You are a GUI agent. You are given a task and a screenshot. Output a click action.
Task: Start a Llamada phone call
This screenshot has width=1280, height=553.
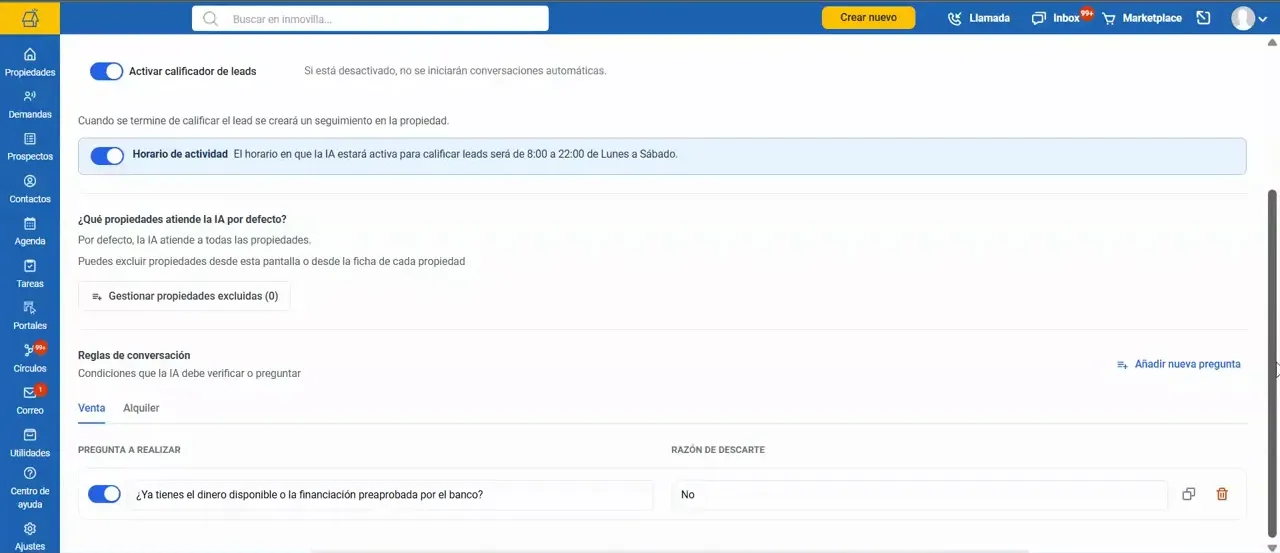[979, 18]
